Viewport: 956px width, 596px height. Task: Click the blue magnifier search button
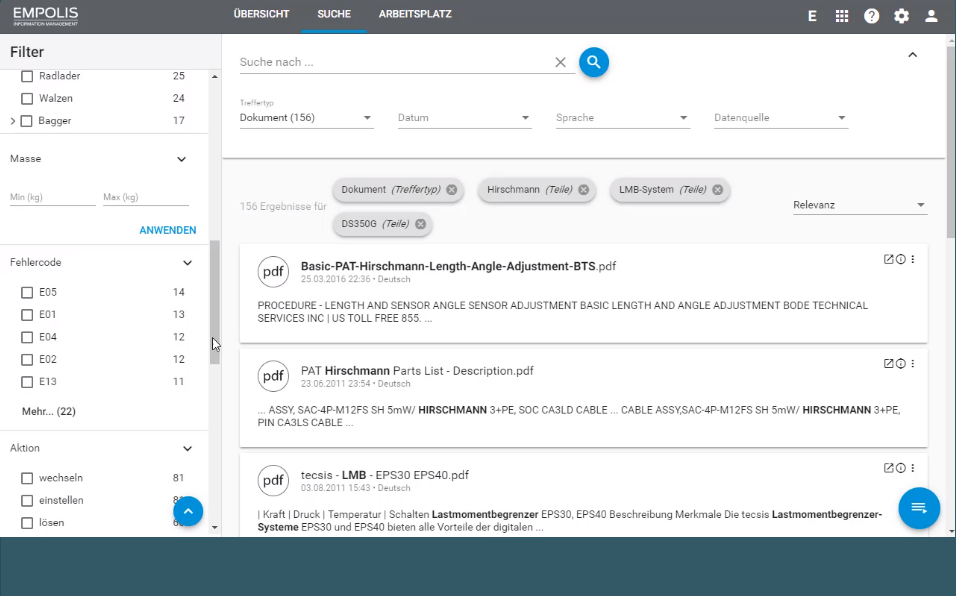[594, 62]
